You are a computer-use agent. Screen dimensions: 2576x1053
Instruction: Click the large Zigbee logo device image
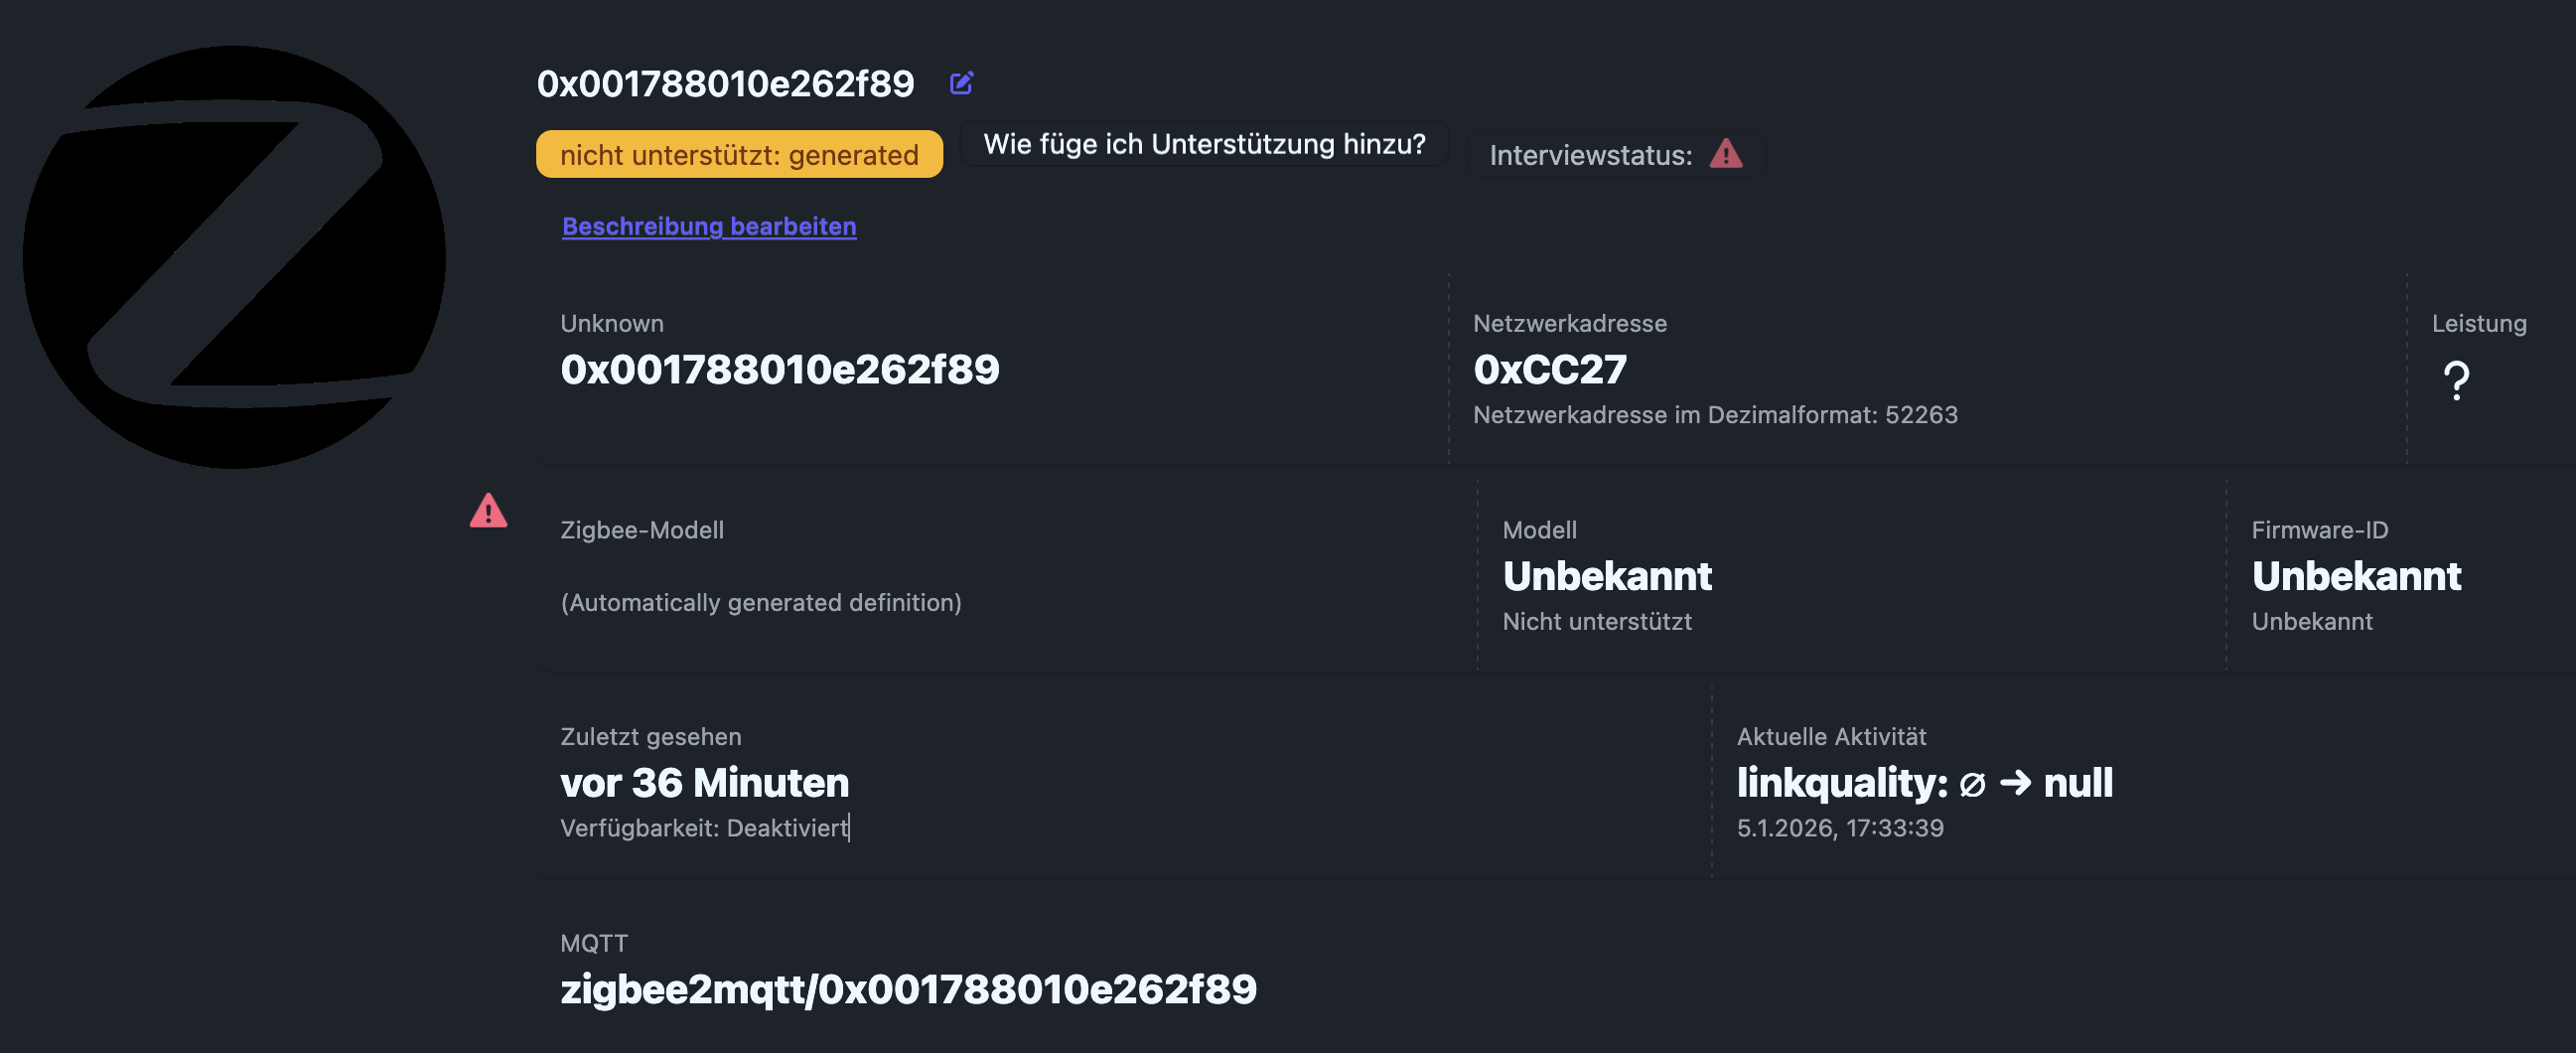point(234,257)
